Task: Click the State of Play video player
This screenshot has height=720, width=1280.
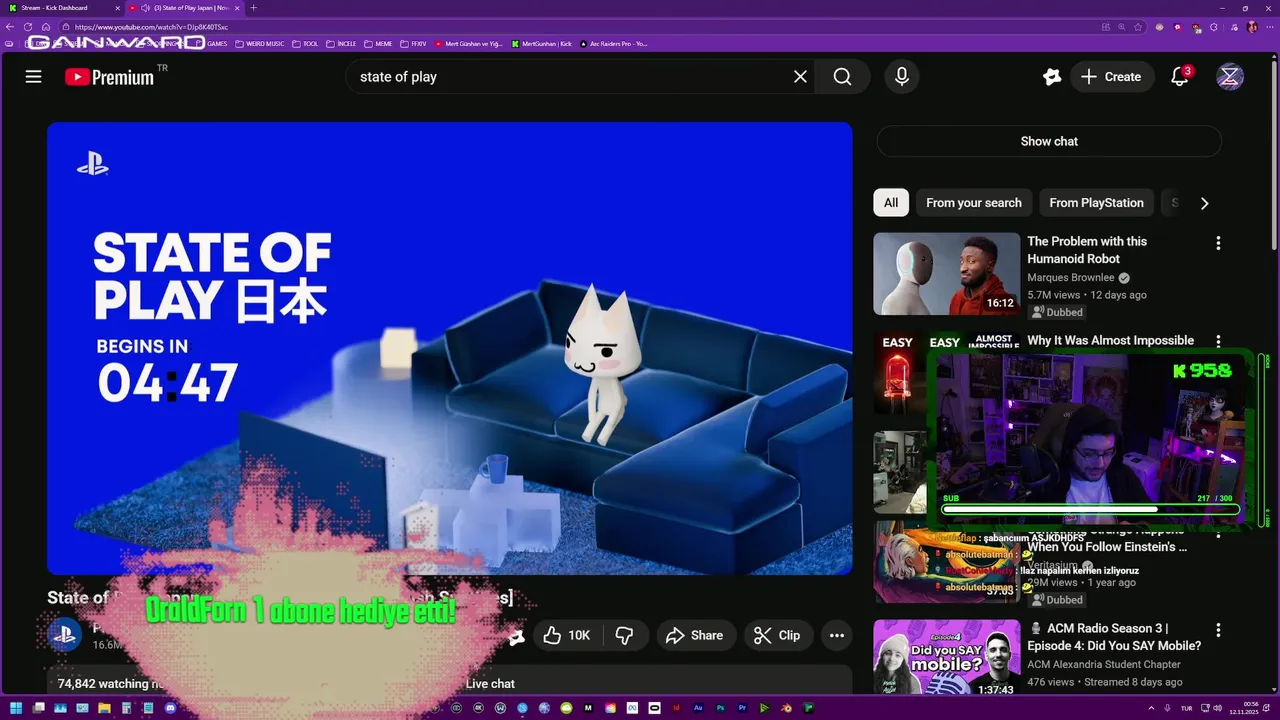Action: [449, 348]
